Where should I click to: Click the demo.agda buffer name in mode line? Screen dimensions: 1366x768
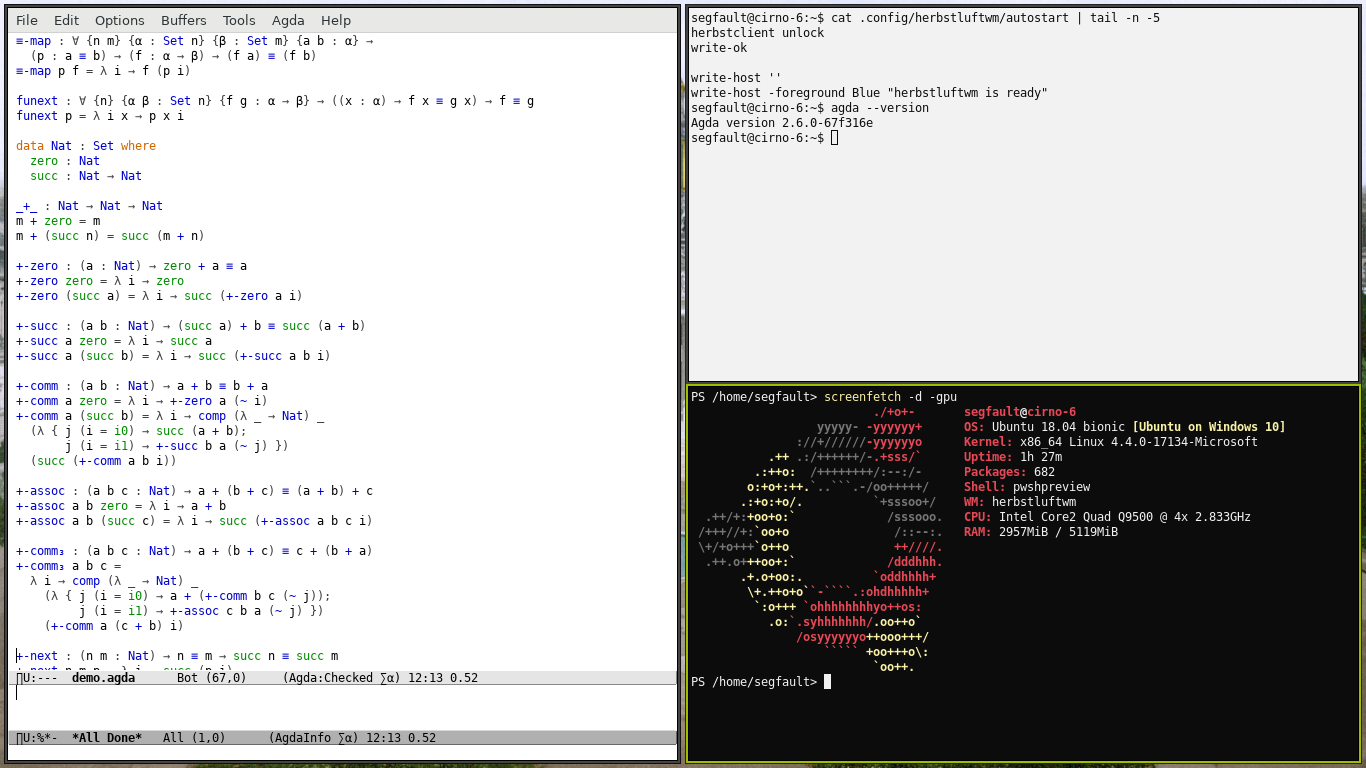103,678
